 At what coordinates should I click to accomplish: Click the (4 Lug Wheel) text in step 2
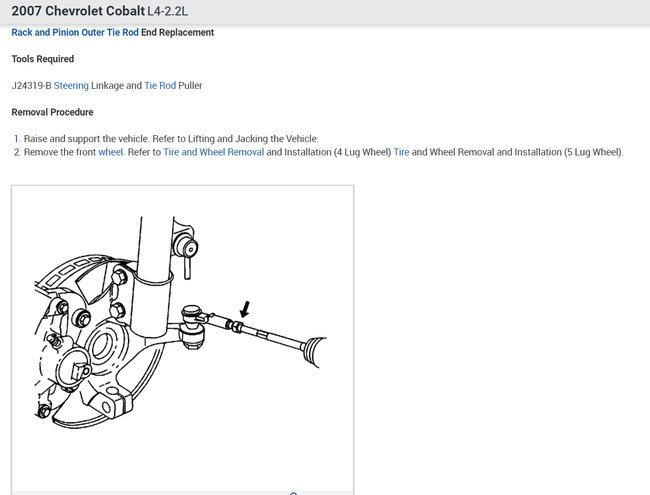[362, 152]
